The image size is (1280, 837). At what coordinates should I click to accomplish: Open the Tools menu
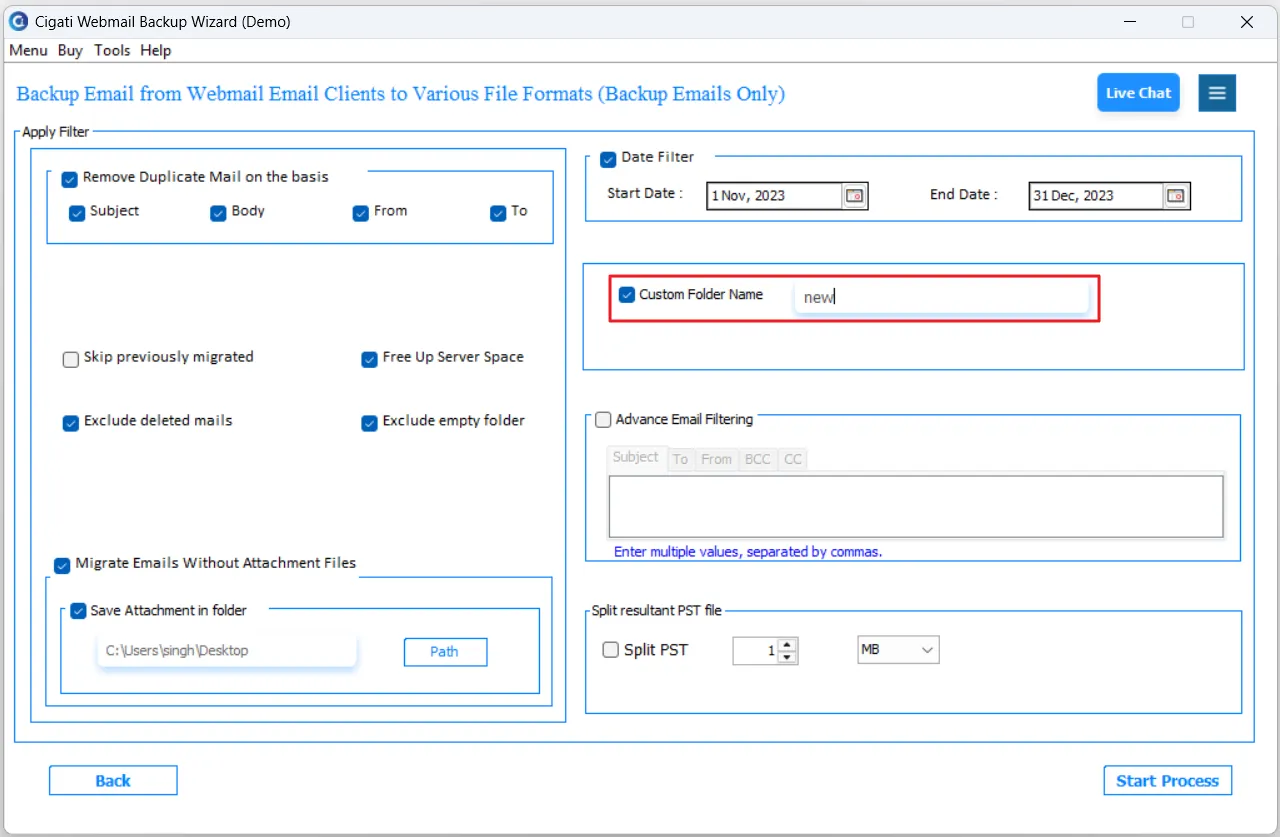[x=112, y=50]
